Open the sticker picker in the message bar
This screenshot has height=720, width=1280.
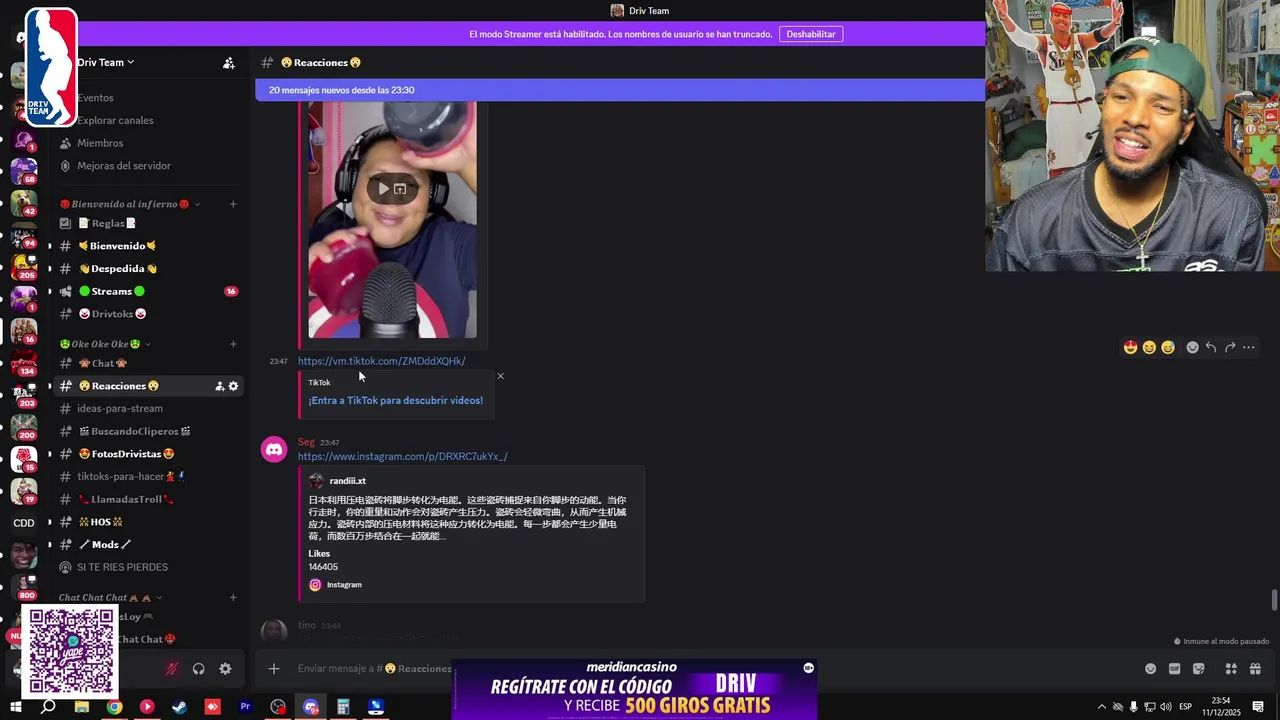[x=1199, y=668]
